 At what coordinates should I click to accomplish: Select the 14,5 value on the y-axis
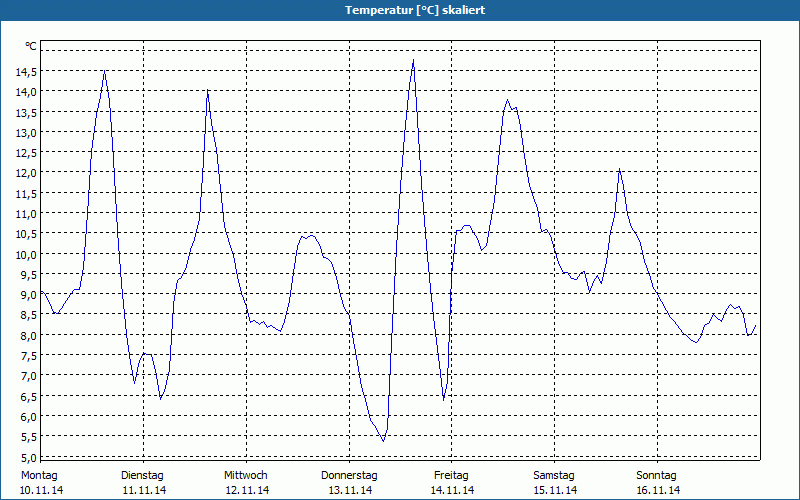27,71
